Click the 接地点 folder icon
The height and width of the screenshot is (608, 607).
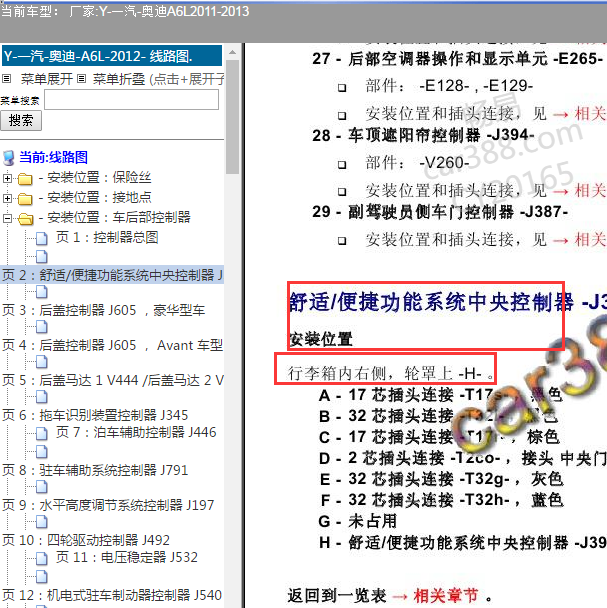[x=25, y=199]
